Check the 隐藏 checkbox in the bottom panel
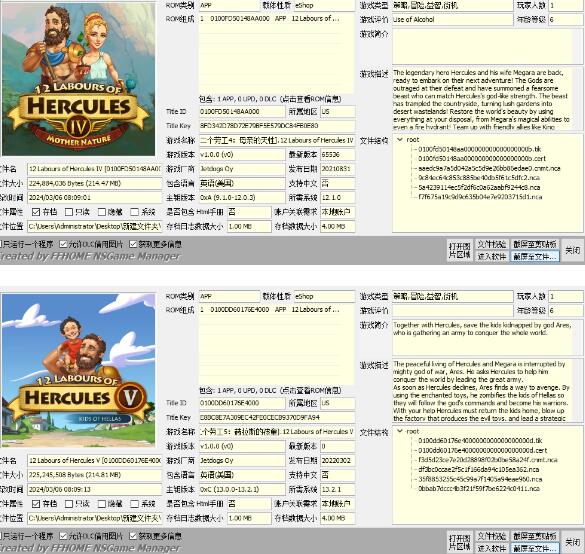Image resolution: width=585 pixels, height=554 pixels. pyautogui.click(x=101, y=504)
